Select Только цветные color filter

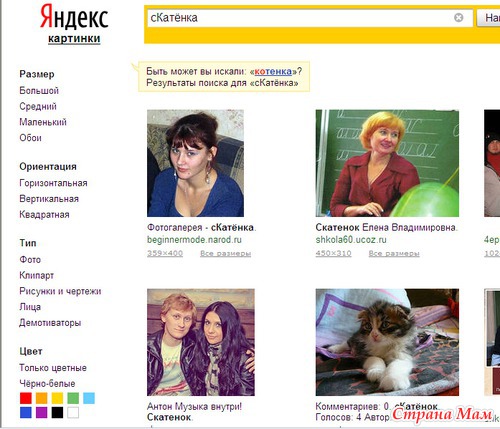point(53,368)
